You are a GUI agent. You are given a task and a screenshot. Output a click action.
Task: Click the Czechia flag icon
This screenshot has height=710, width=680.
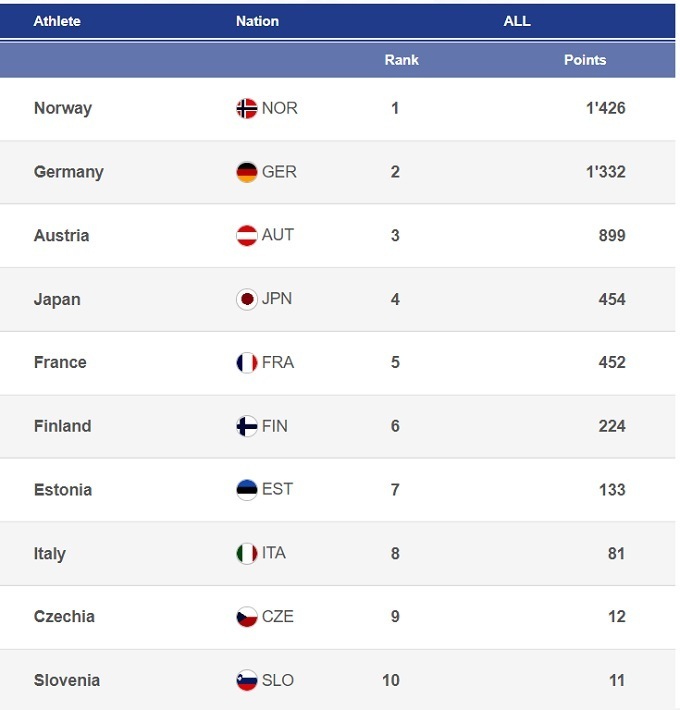pyautogui.click(x=247, y=617)
